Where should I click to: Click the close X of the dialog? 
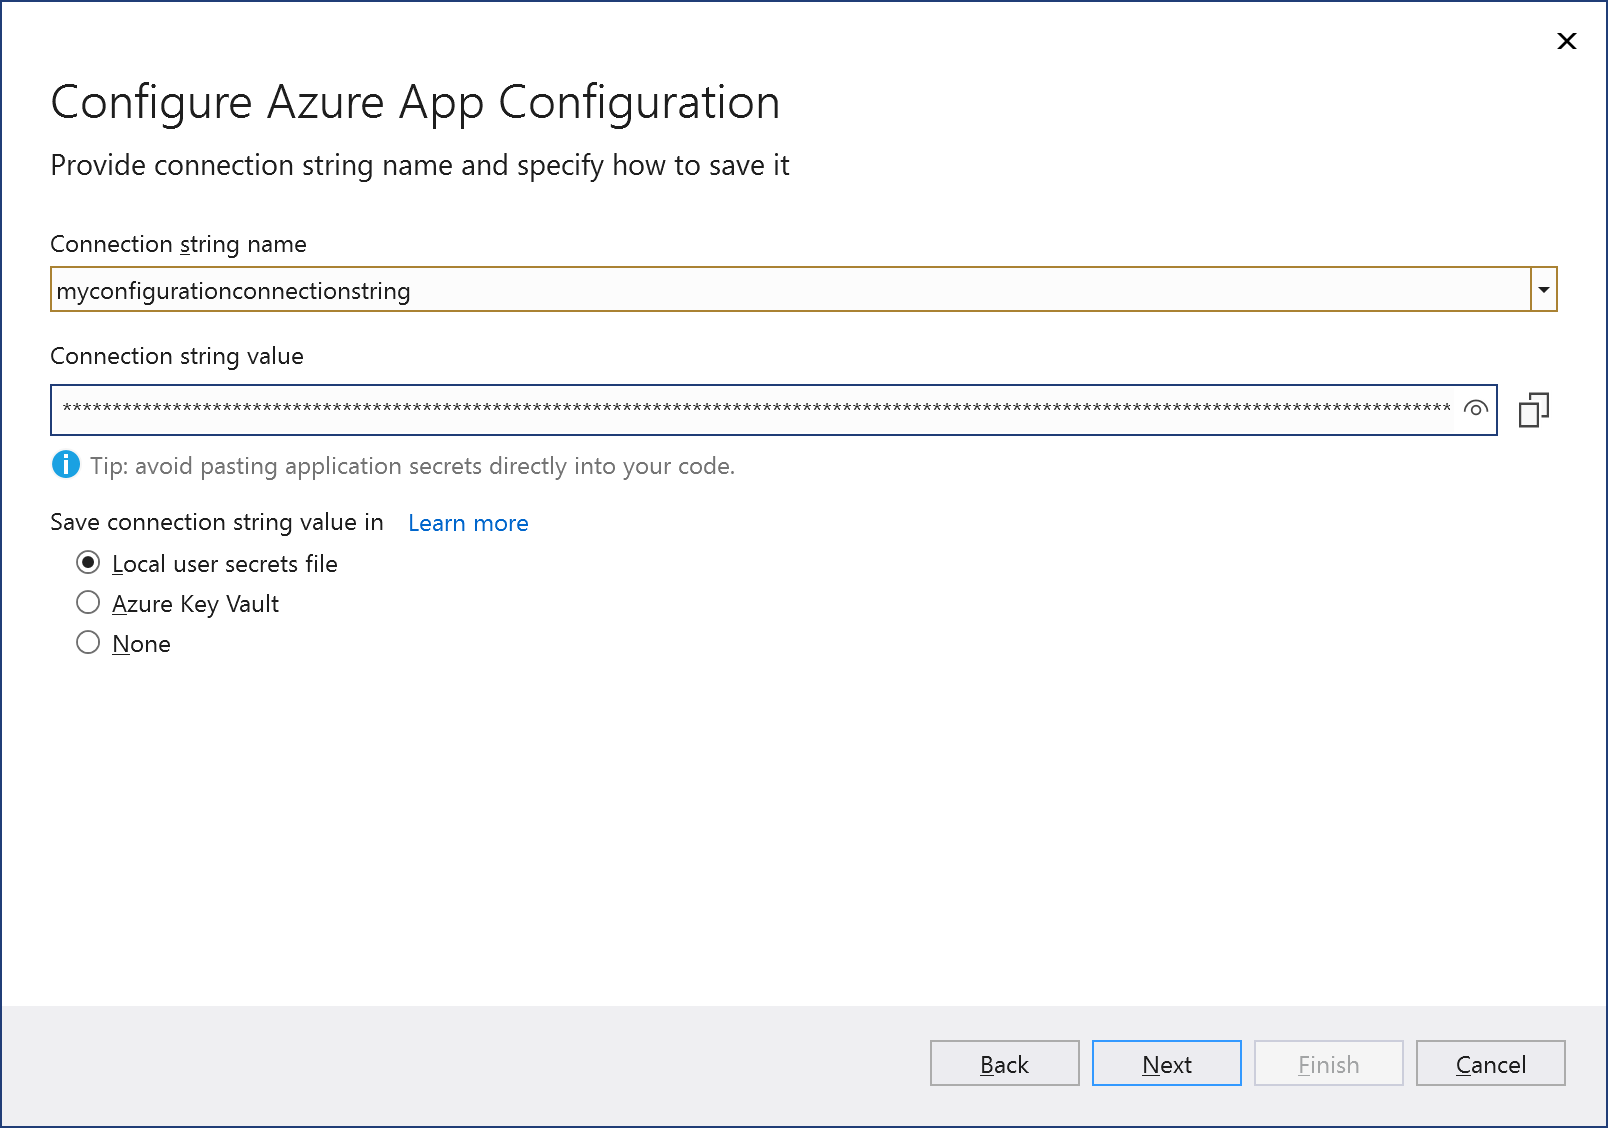[x=1565, y=42]
